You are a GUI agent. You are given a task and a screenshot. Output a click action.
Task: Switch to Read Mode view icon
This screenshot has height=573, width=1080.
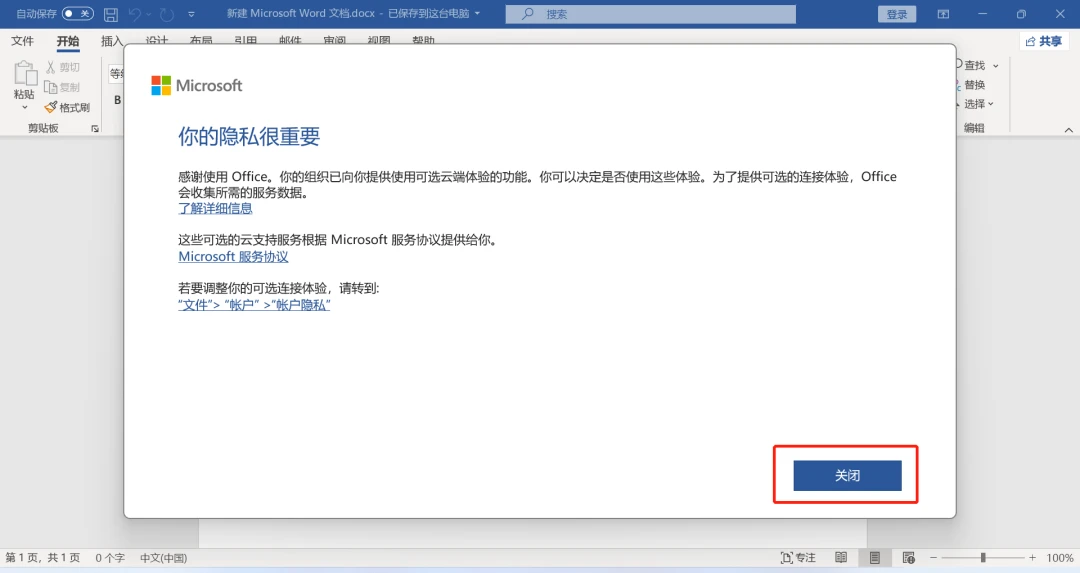pyautogui.click(x=841, y=558)
